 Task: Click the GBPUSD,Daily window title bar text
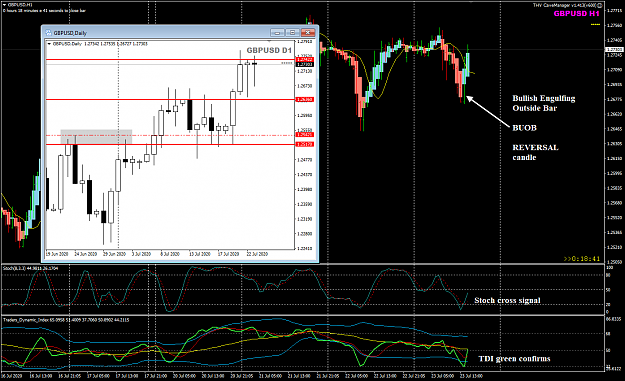[x=70, y=33]
